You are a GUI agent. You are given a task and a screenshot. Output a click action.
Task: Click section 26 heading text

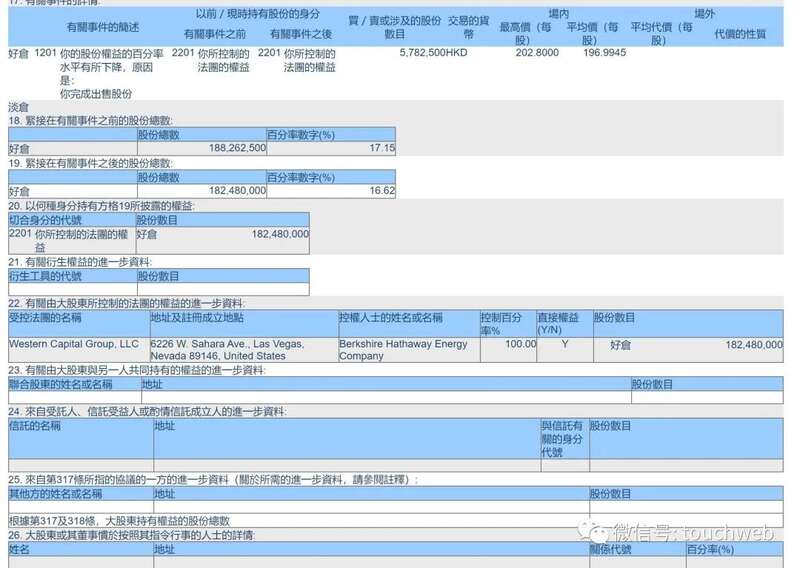click(x=131, y=535)
